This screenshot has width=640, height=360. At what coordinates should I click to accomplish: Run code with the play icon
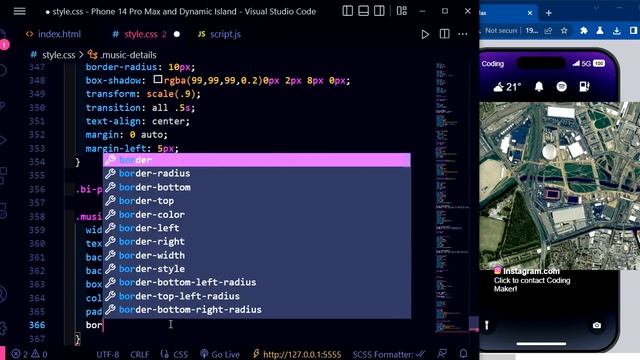[425, 34]
